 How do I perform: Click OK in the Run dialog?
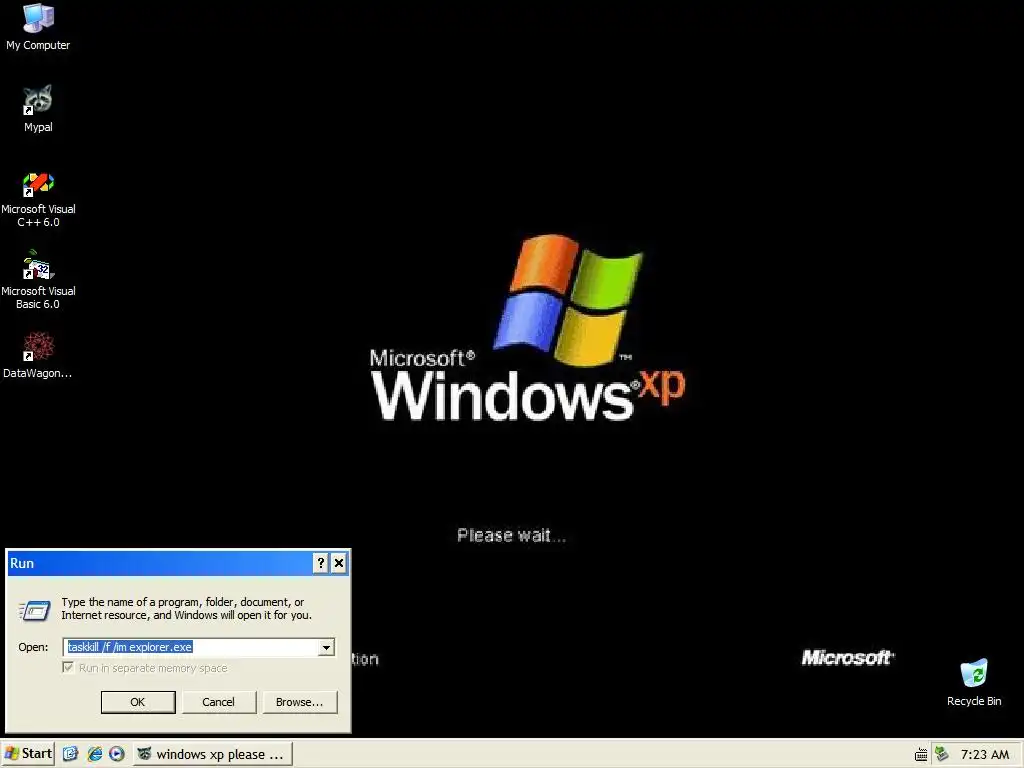[138, 702]
